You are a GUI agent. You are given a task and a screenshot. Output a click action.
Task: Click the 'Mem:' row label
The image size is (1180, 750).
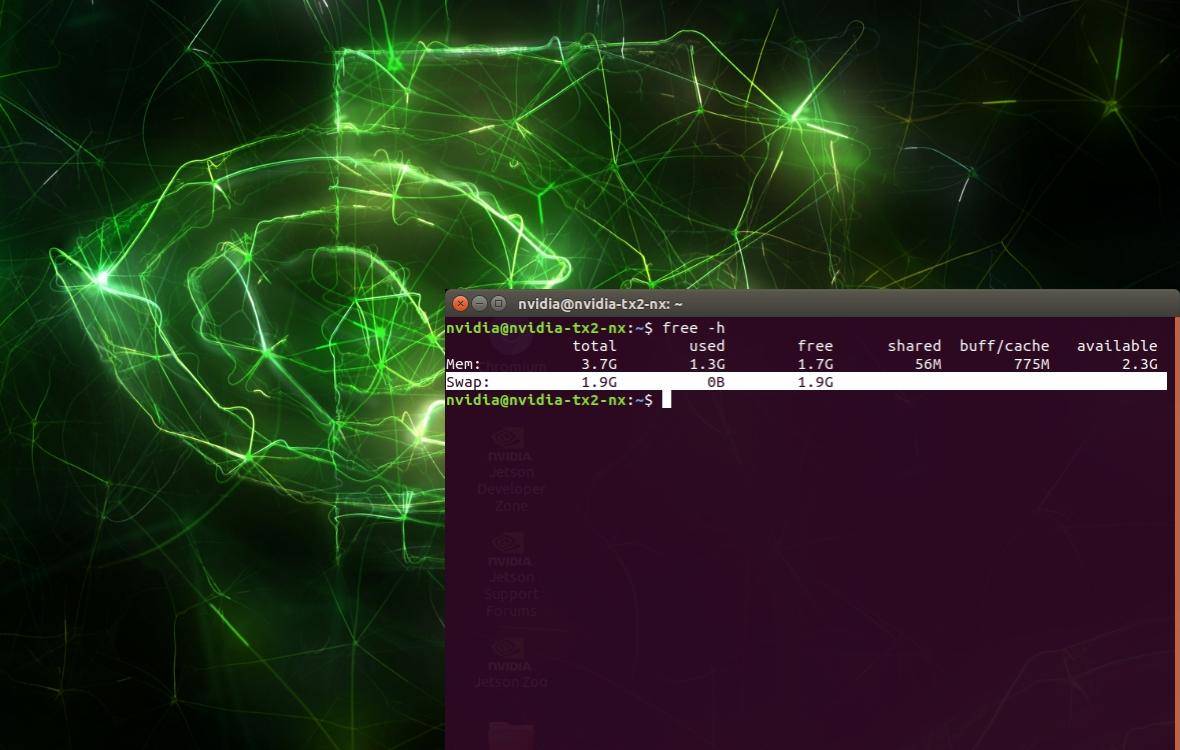point(464,364)
